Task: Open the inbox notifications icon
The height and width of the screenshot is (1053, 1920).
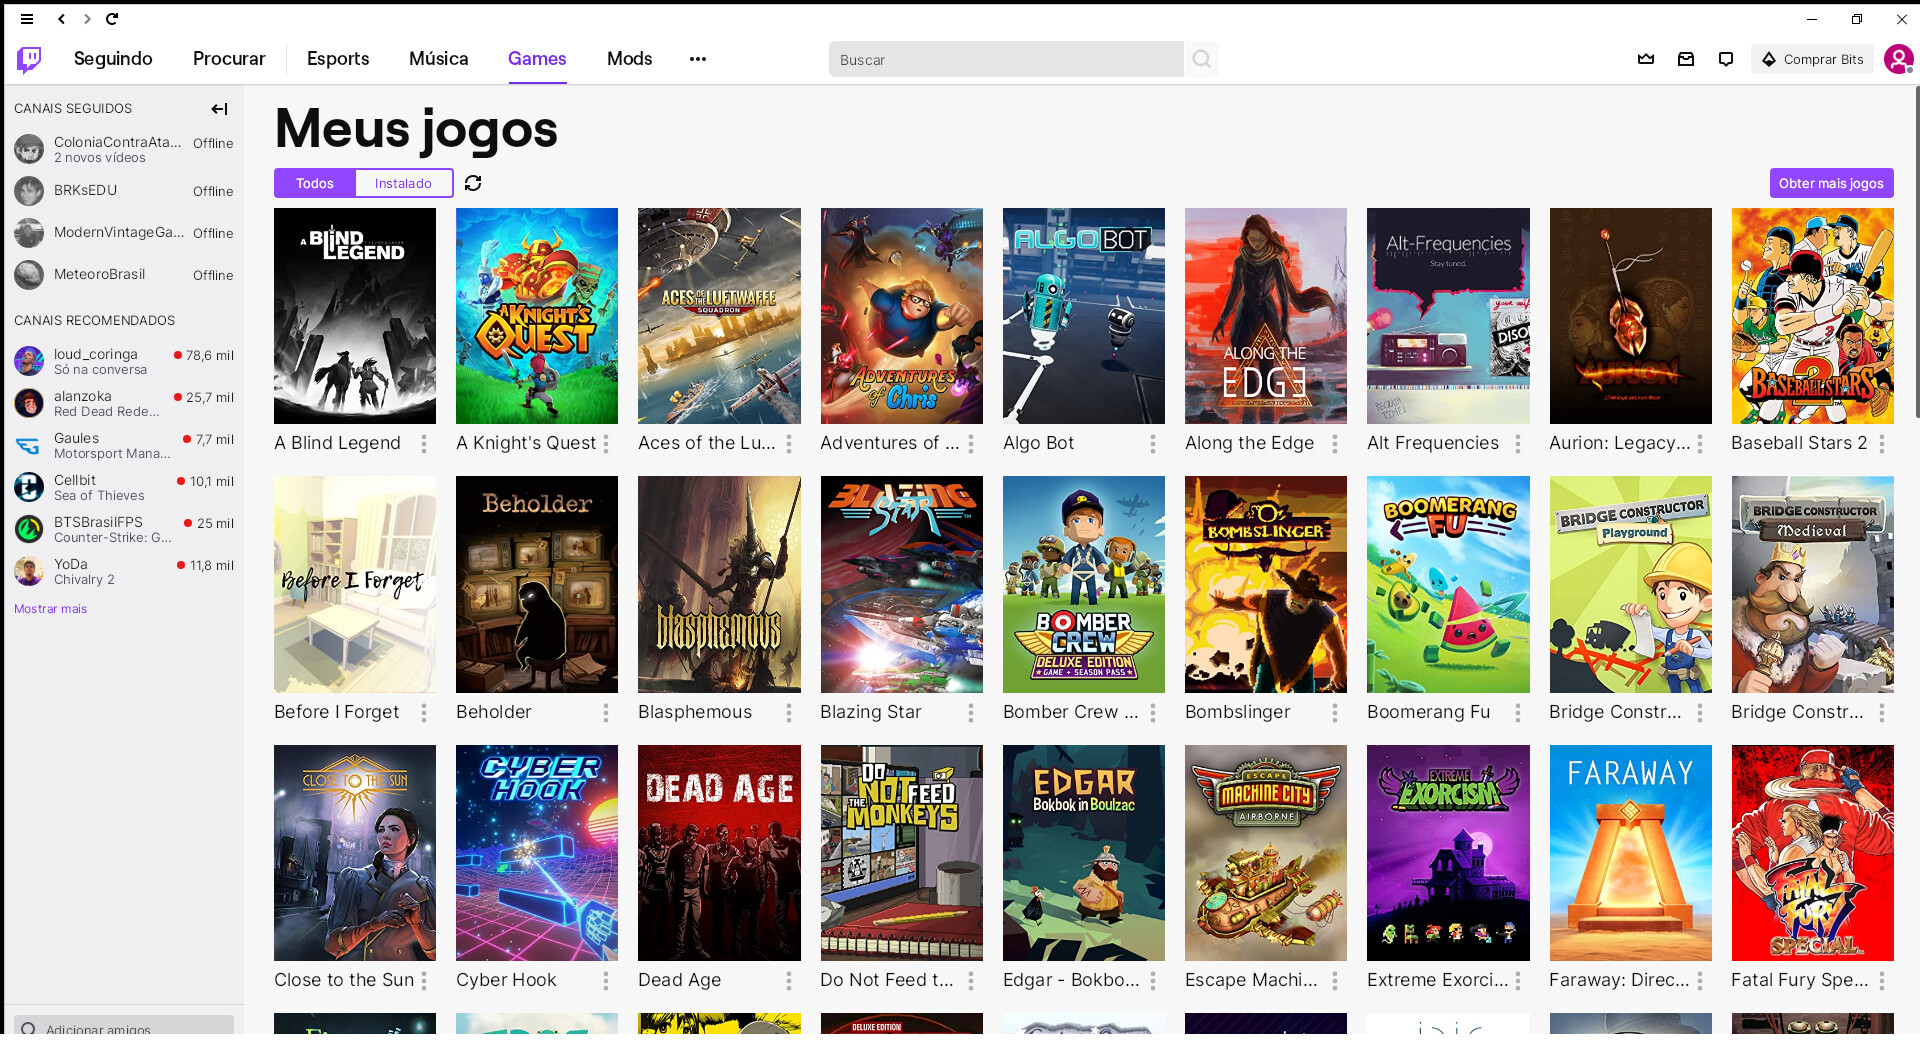Action: pyautogui.click(x=1686, y=59)
